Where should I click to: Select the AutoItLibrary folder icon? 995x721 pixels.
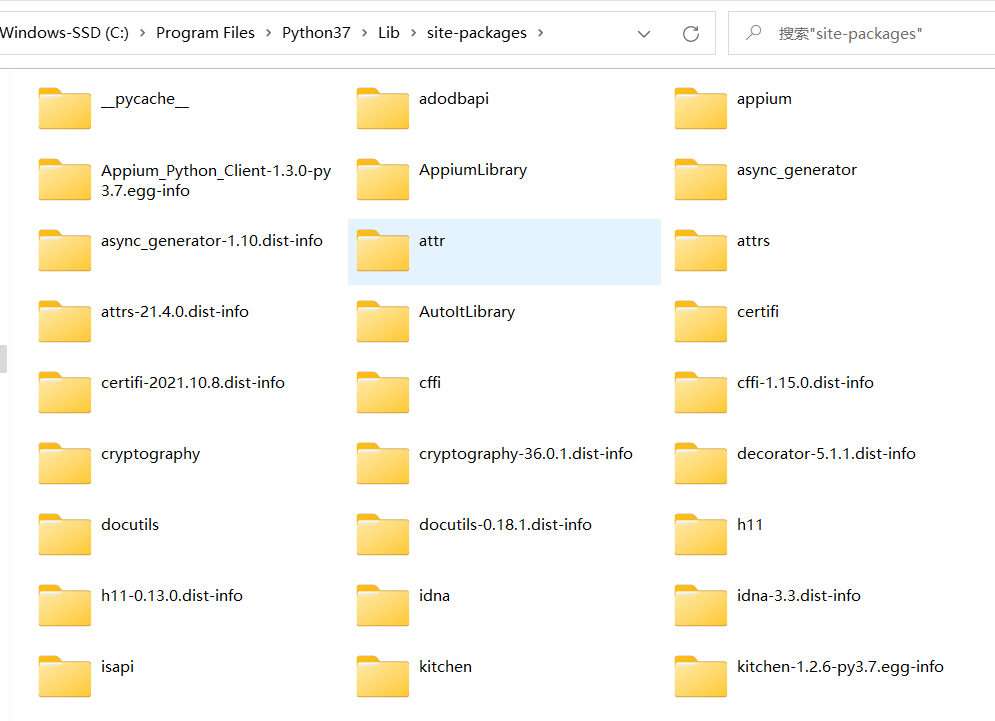(383, 322)
